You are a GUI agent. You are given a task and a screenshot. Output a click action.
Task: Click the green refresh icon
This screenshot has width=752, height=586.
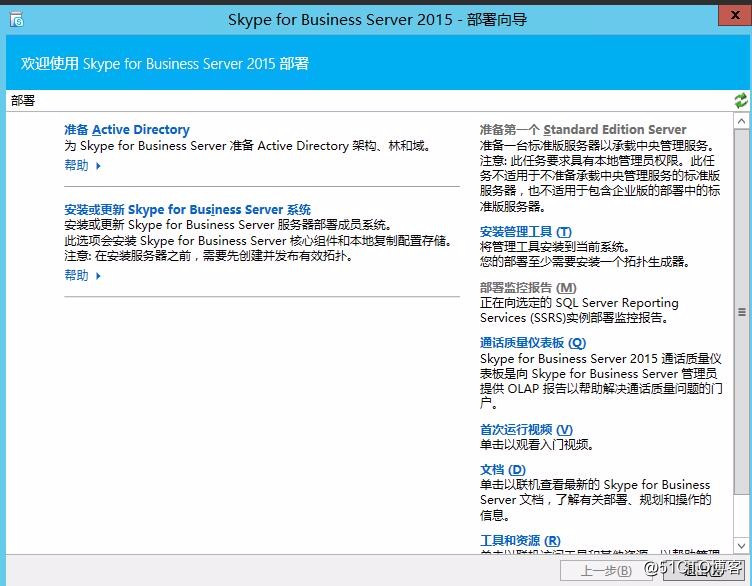[x=740, y=100]
